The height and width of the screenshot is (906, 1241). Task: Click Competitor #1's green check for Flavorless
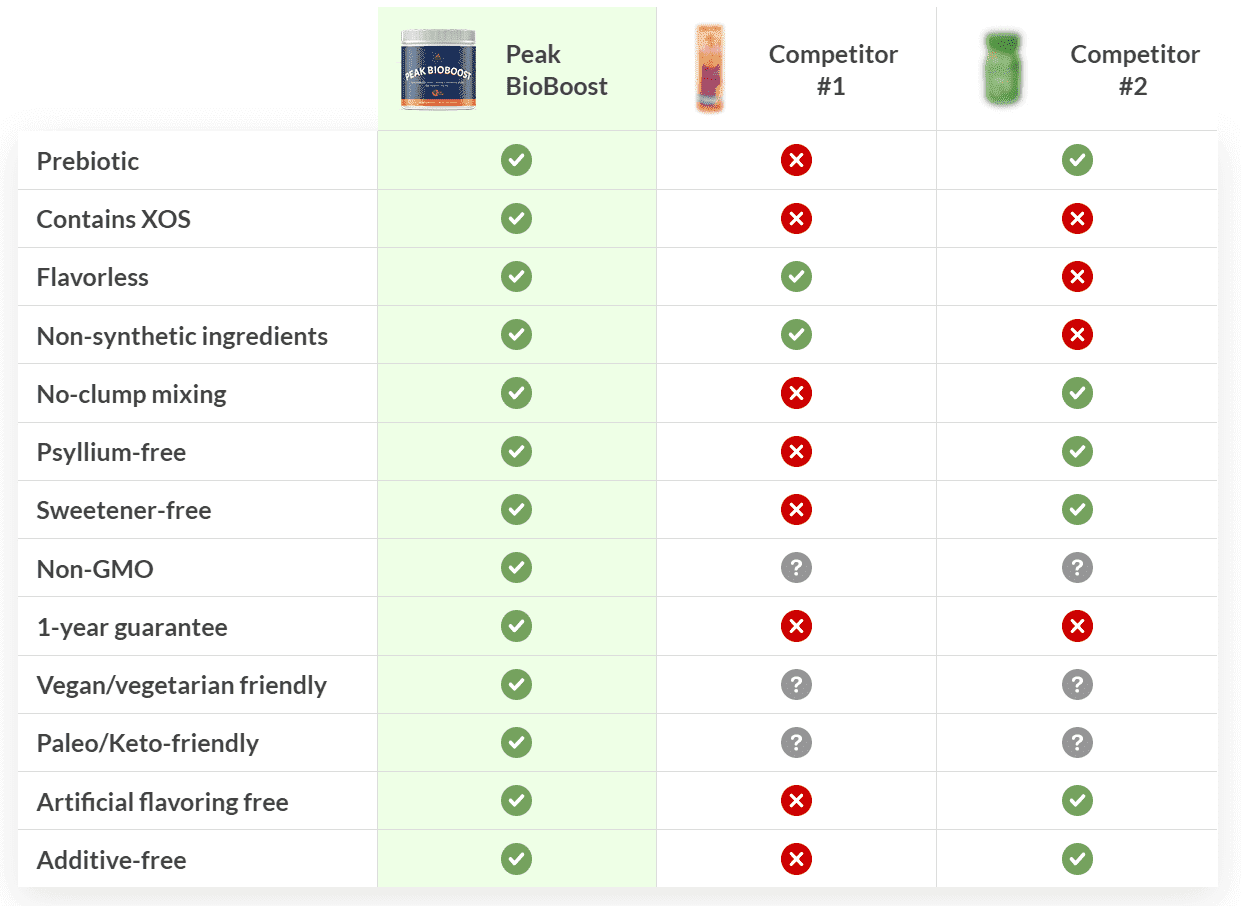(x=796, y=276)
